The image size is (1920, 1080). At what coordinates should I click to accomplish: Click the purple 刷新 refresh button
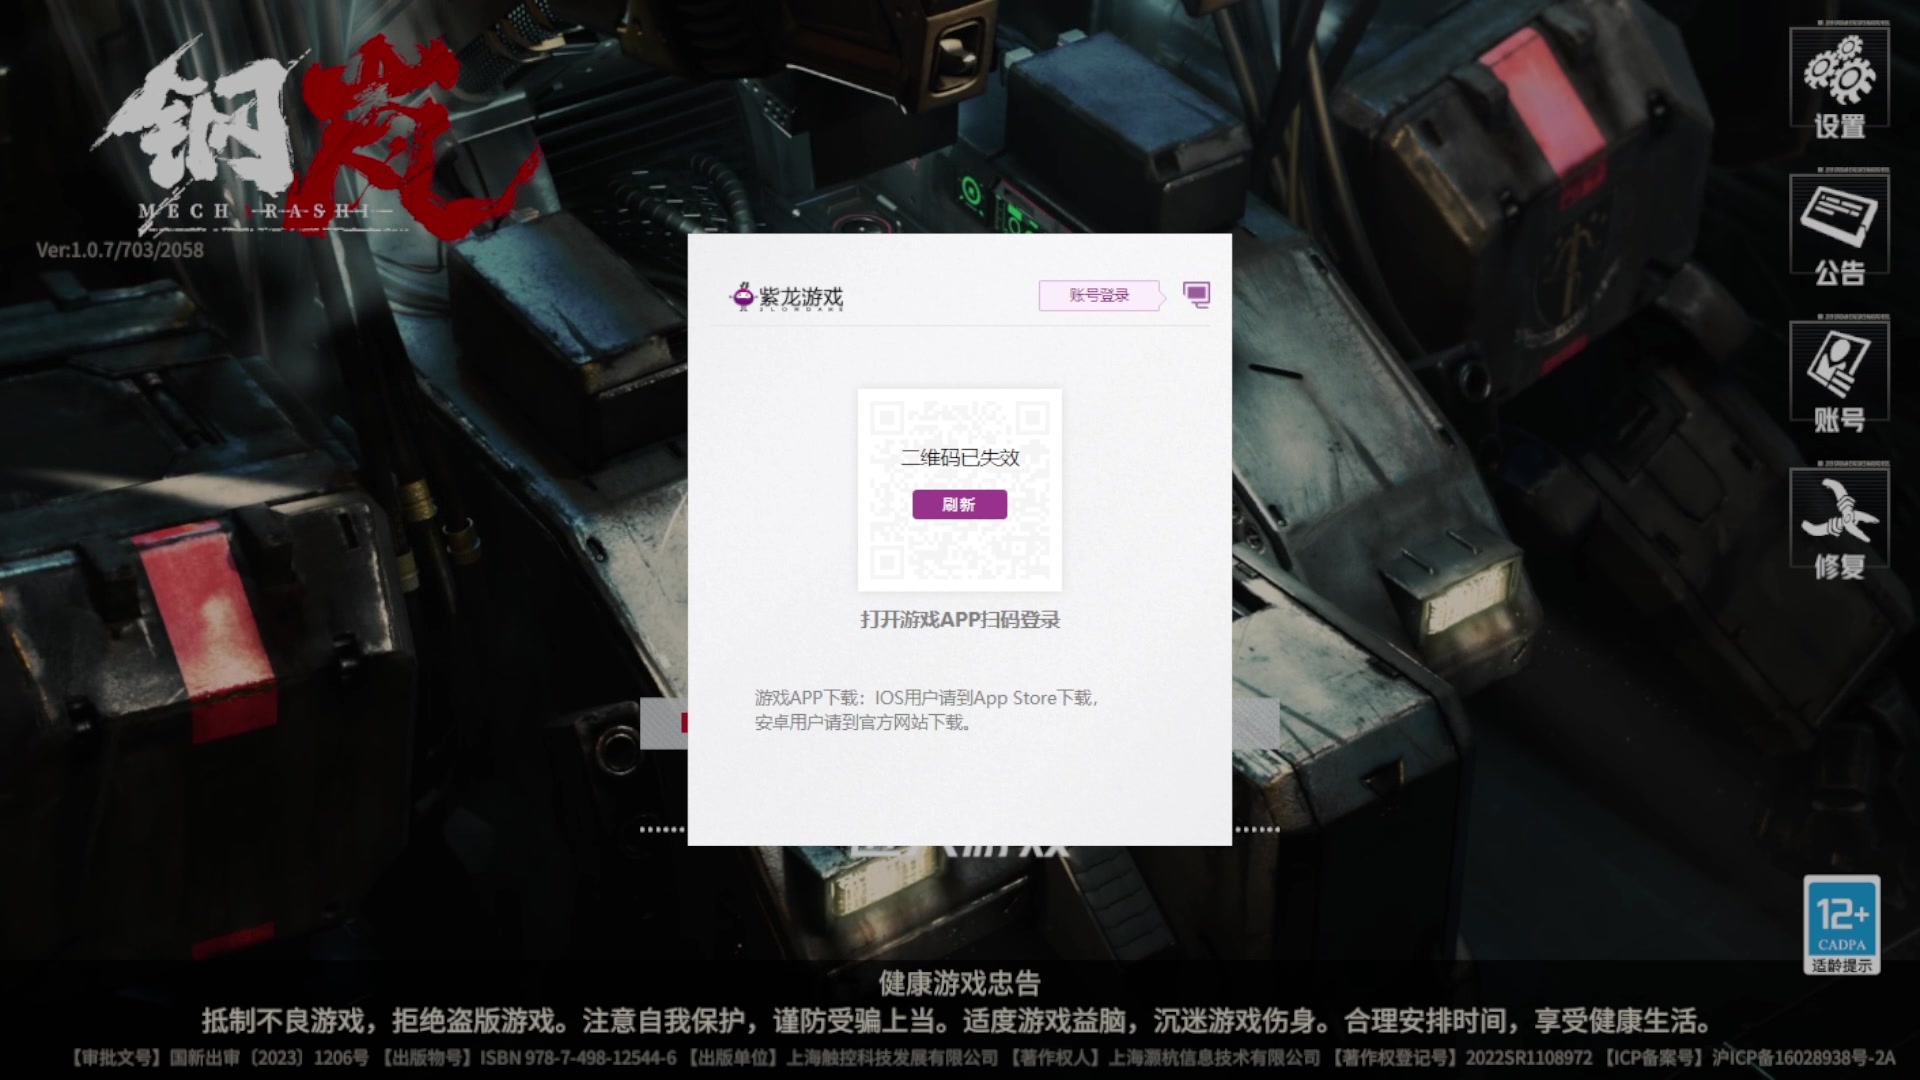pos(959,504)
